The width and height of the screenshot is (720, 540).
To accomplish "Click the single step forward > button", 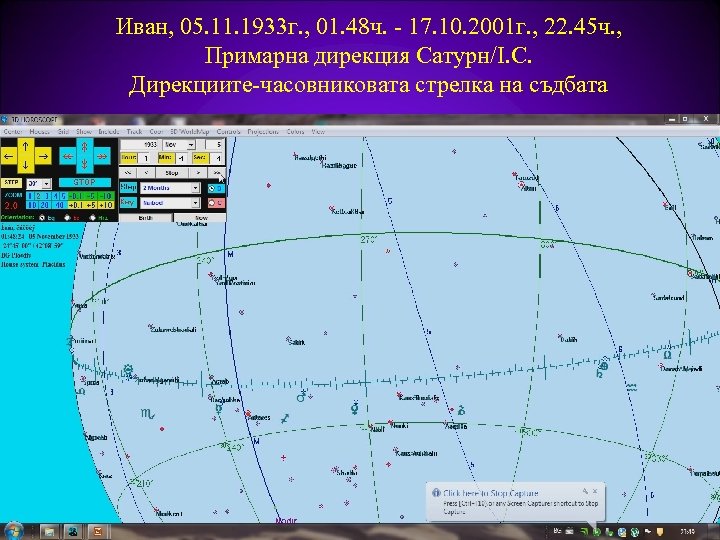I will click(x=197, y=173).
